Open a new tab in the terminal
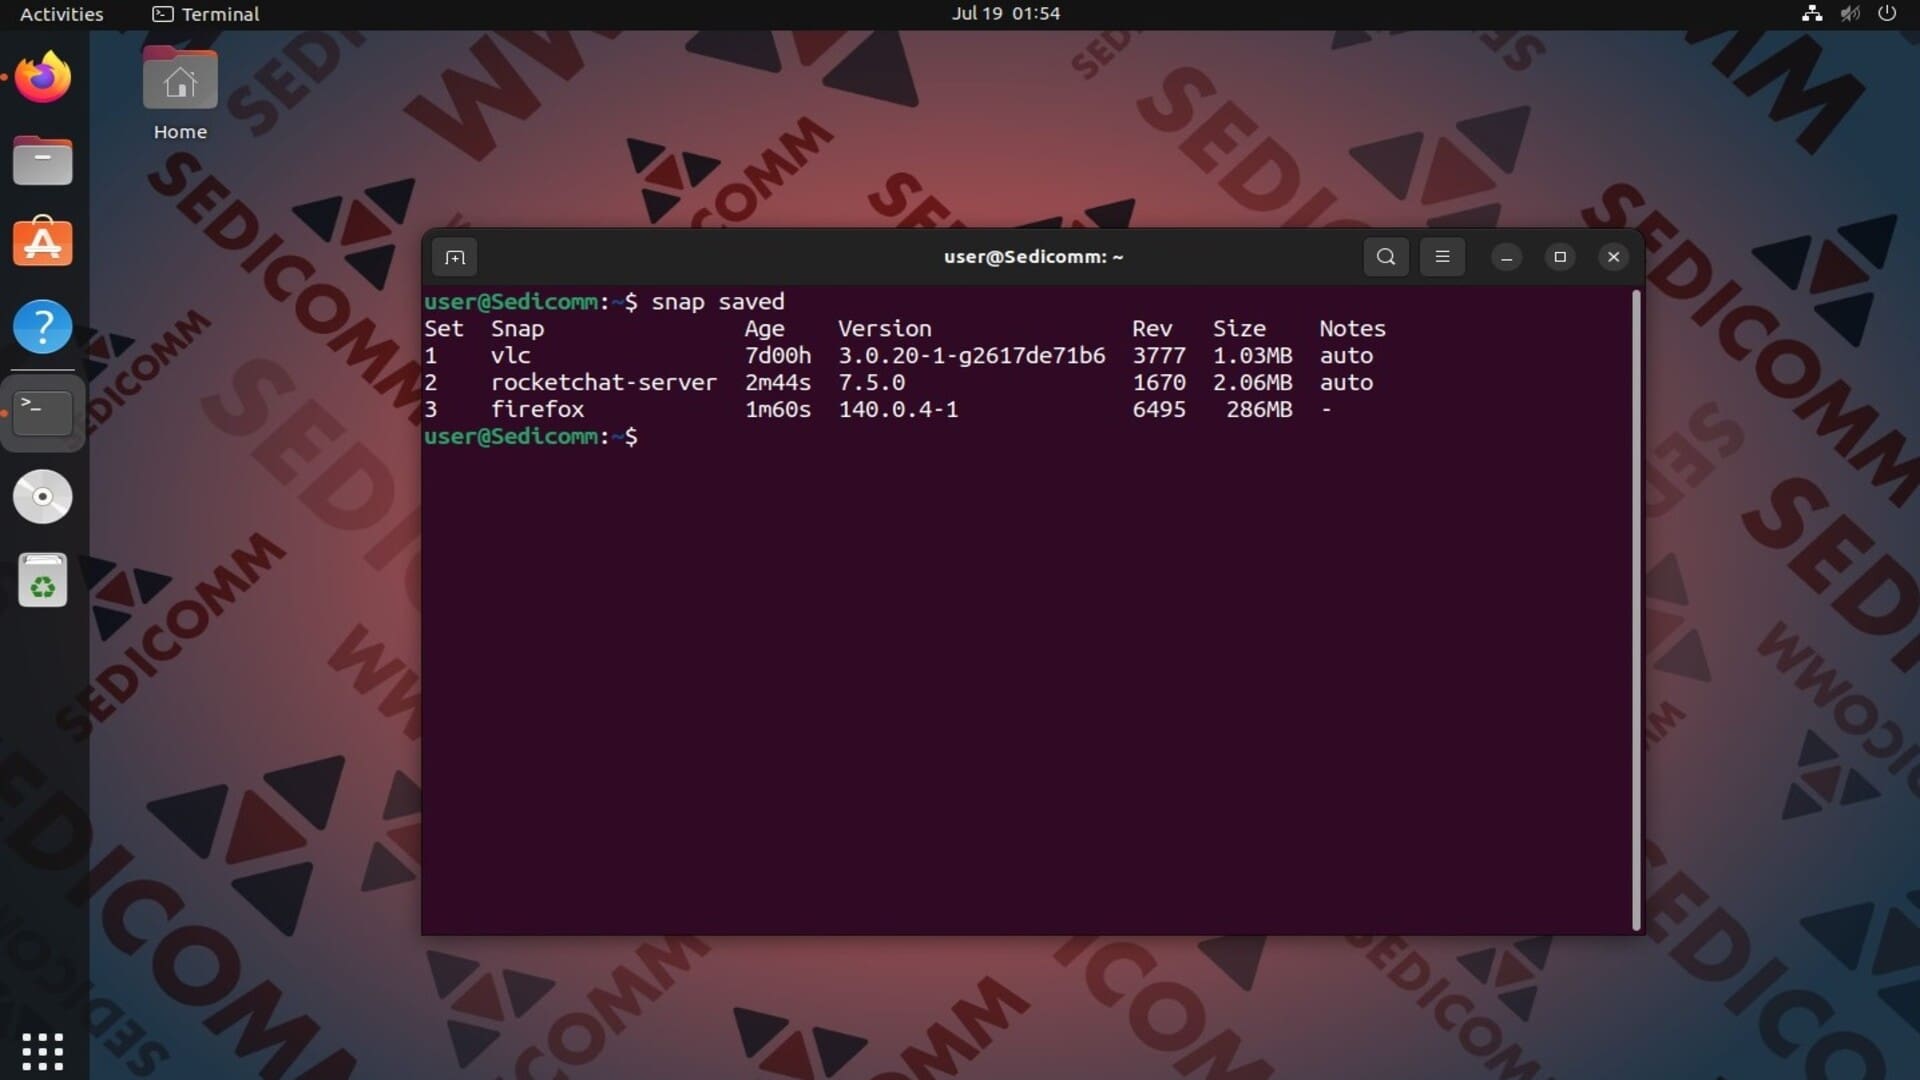The width and height of the screenshot is (1920, 1080). [455, 258]
